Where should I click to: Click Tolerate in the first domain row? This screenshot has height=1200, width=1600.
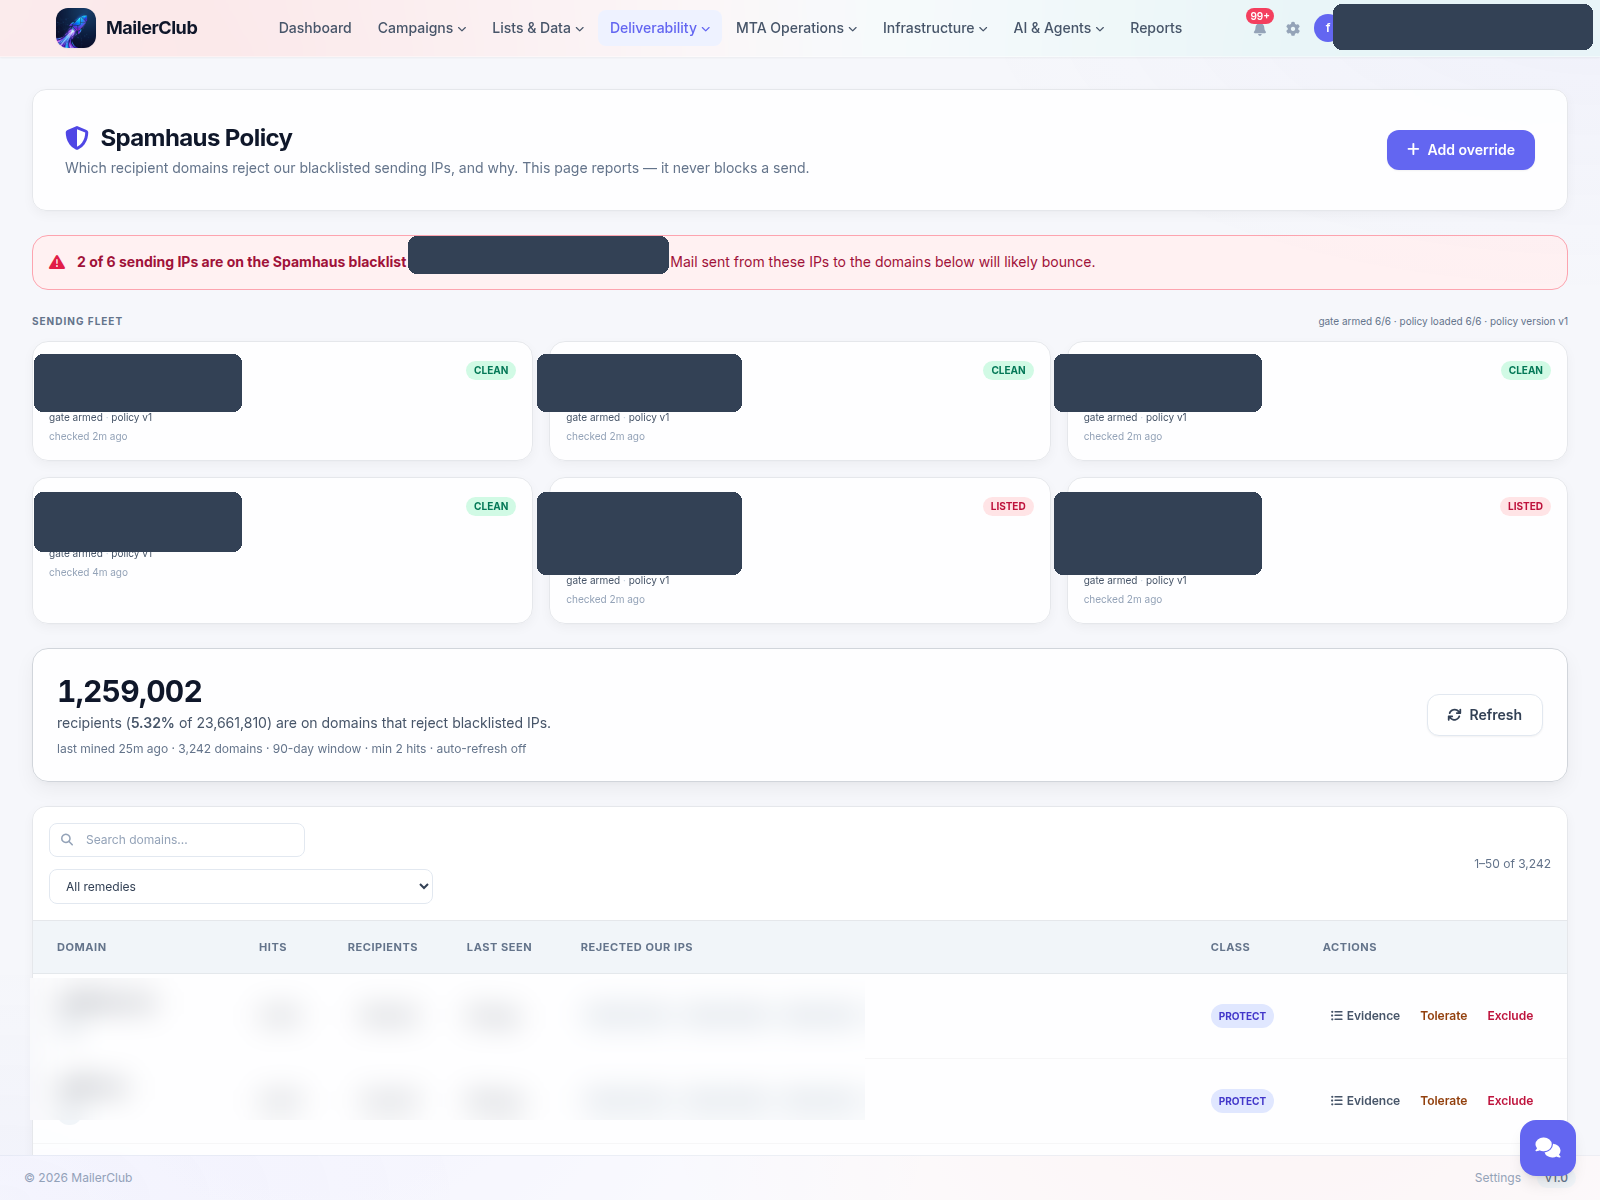(x=1444, y=1016)
